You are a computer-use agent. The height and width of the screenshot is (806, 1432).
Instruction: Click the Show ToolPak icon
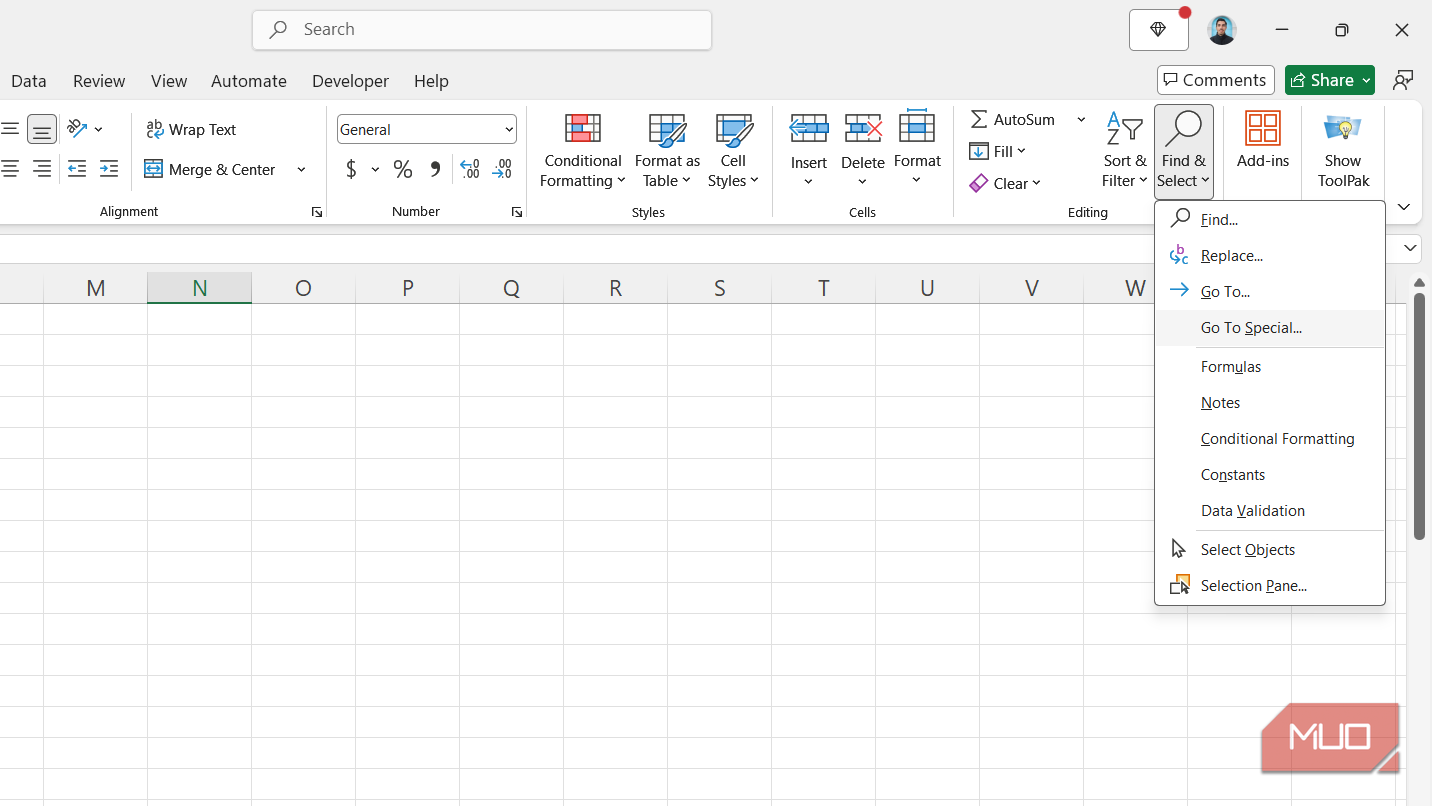[x=1343, y=129]
